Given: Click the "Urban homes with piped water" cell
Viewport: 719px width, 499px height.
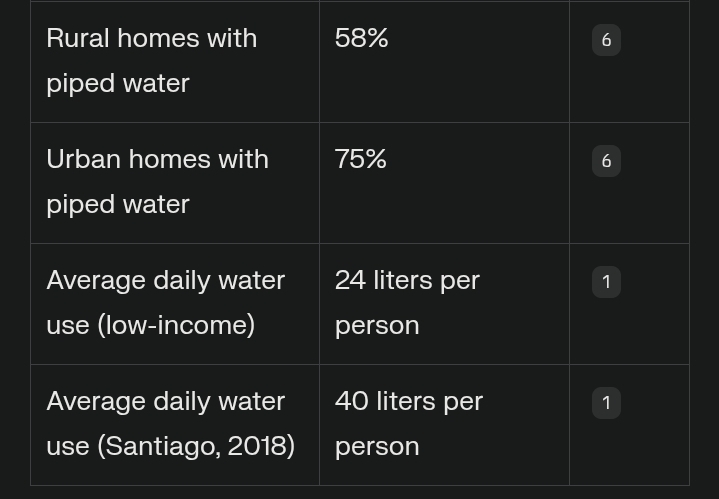Looking at the screenshot, I should point(157,181).
